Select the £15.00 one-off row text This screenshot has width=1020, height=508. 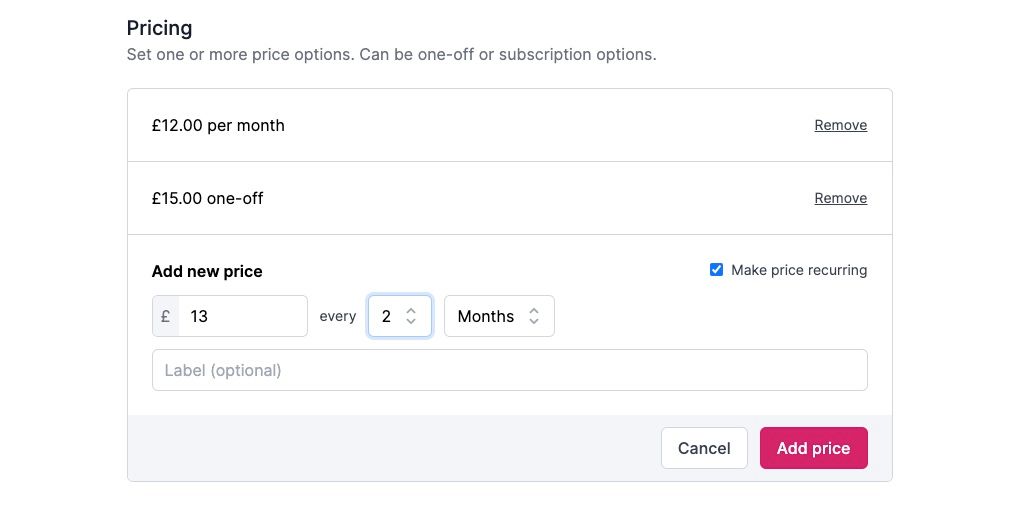pos(207,198)
